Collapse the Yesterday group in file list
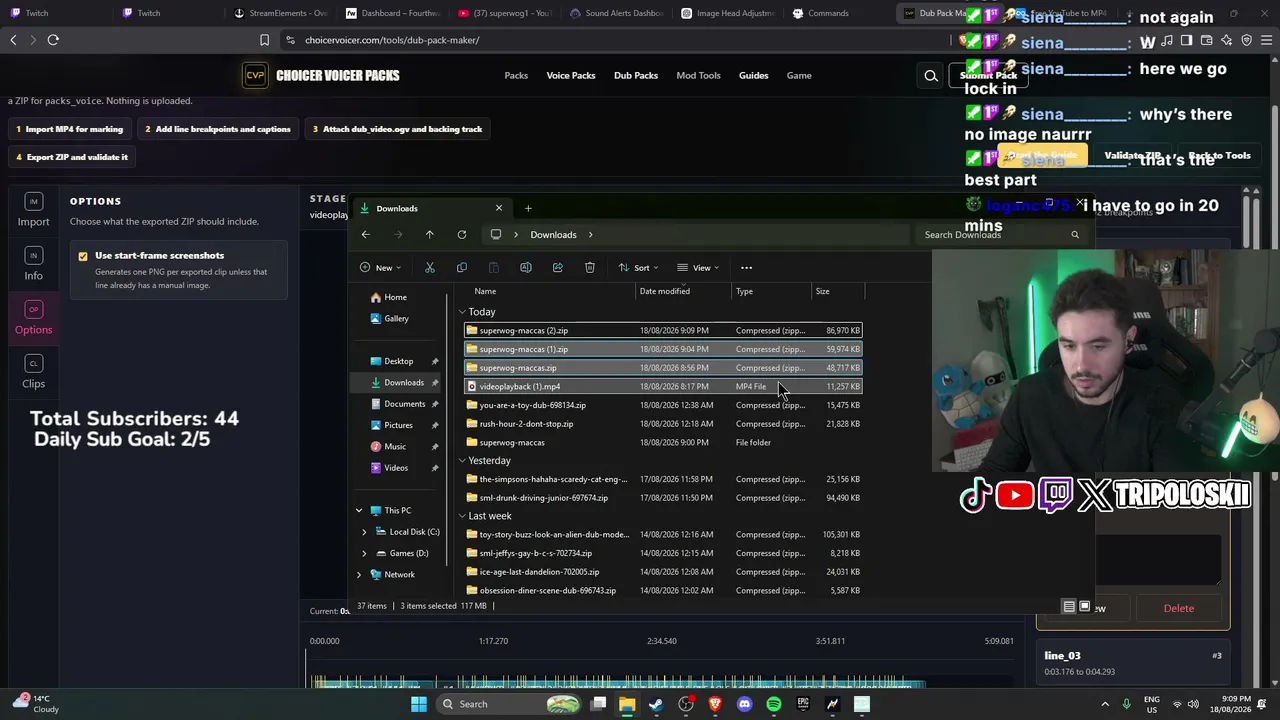 462,461
